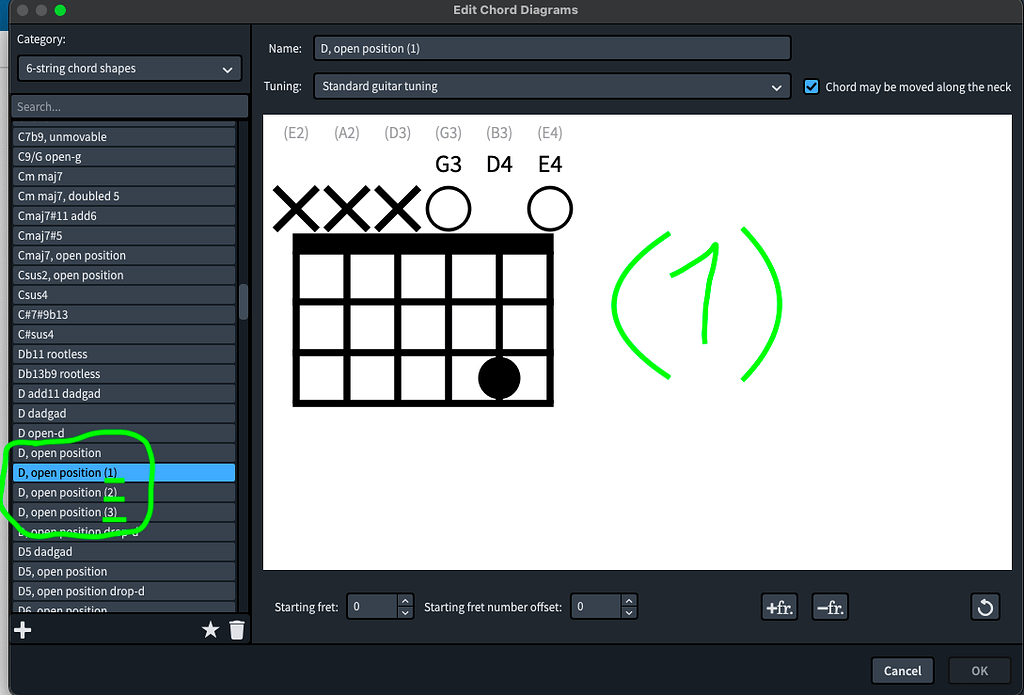Click the Cancel button
The width and height of the screenshot is (1024, 695).
point(902,670)
